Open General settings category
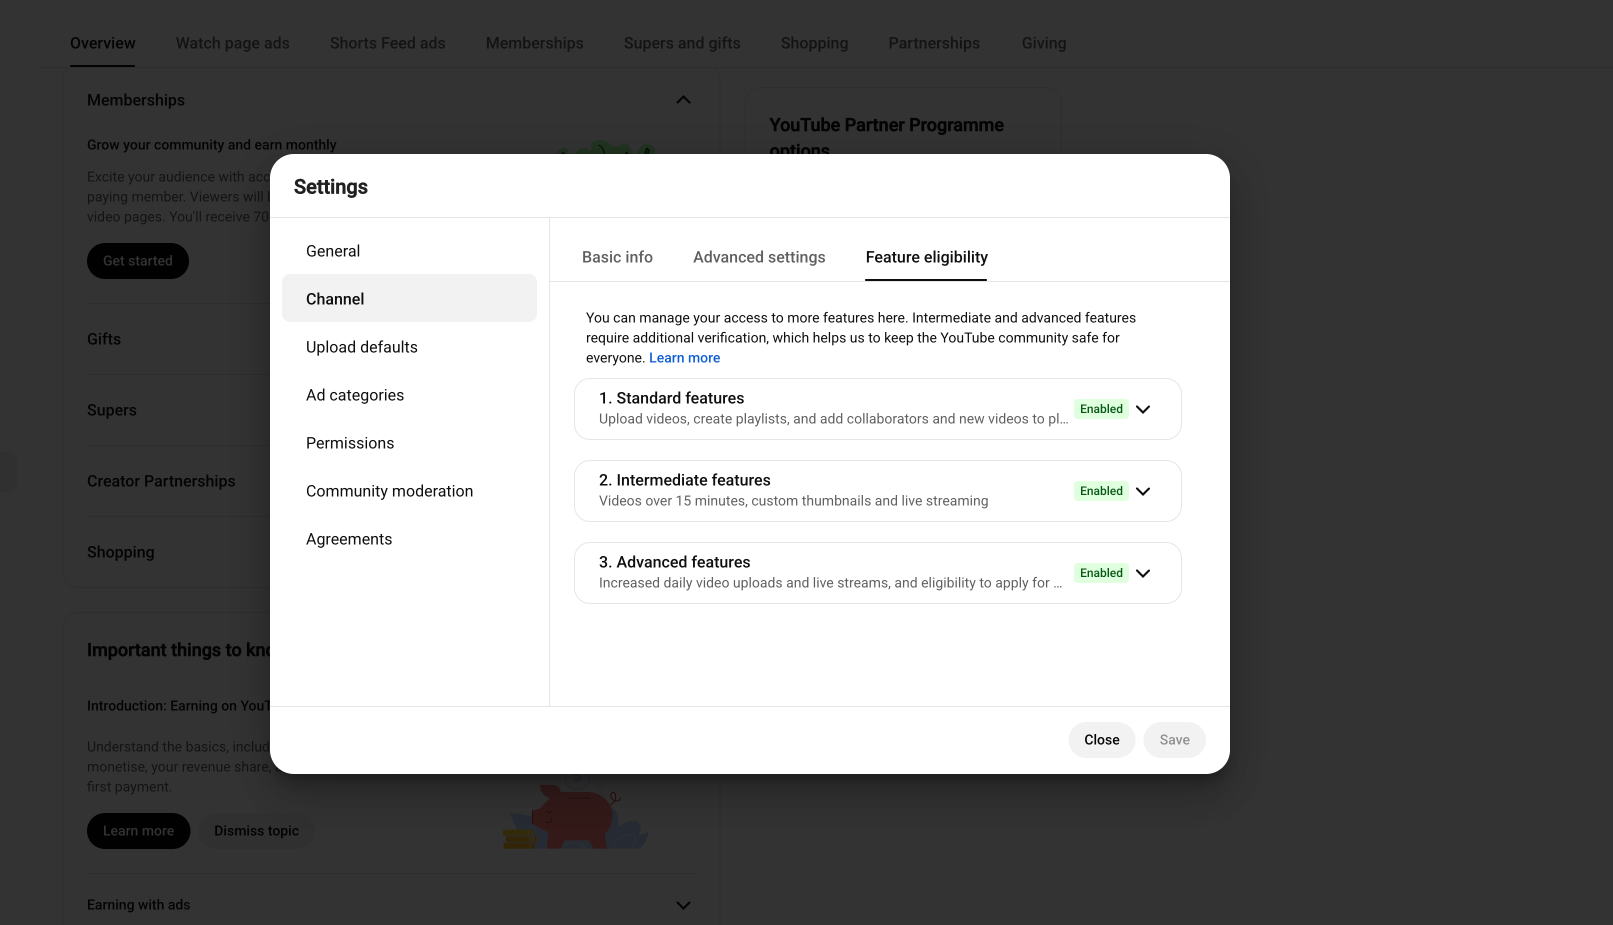Screen dimensions: 1613x925 pos(409,251)
